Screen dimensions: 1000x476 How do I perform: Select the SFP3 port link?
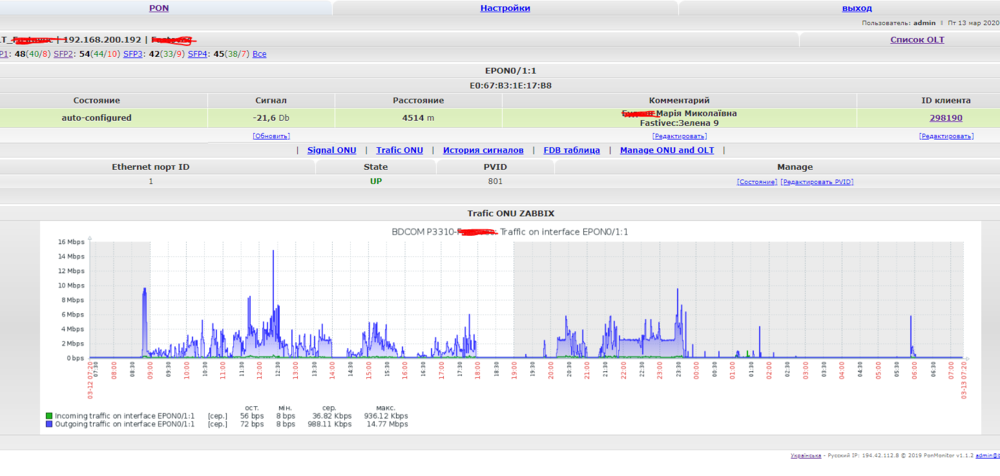pyautogui.click(x=133, y=53)
